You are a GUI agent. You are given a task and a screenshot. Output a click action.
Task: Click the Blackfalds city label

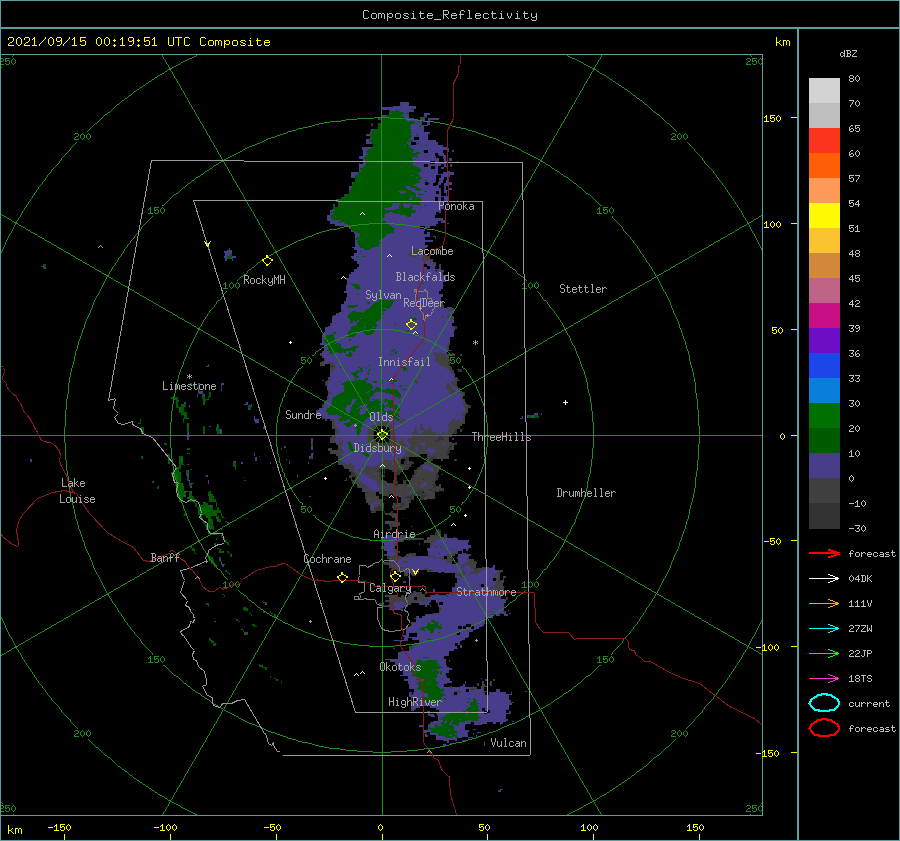tap(425, 277)
